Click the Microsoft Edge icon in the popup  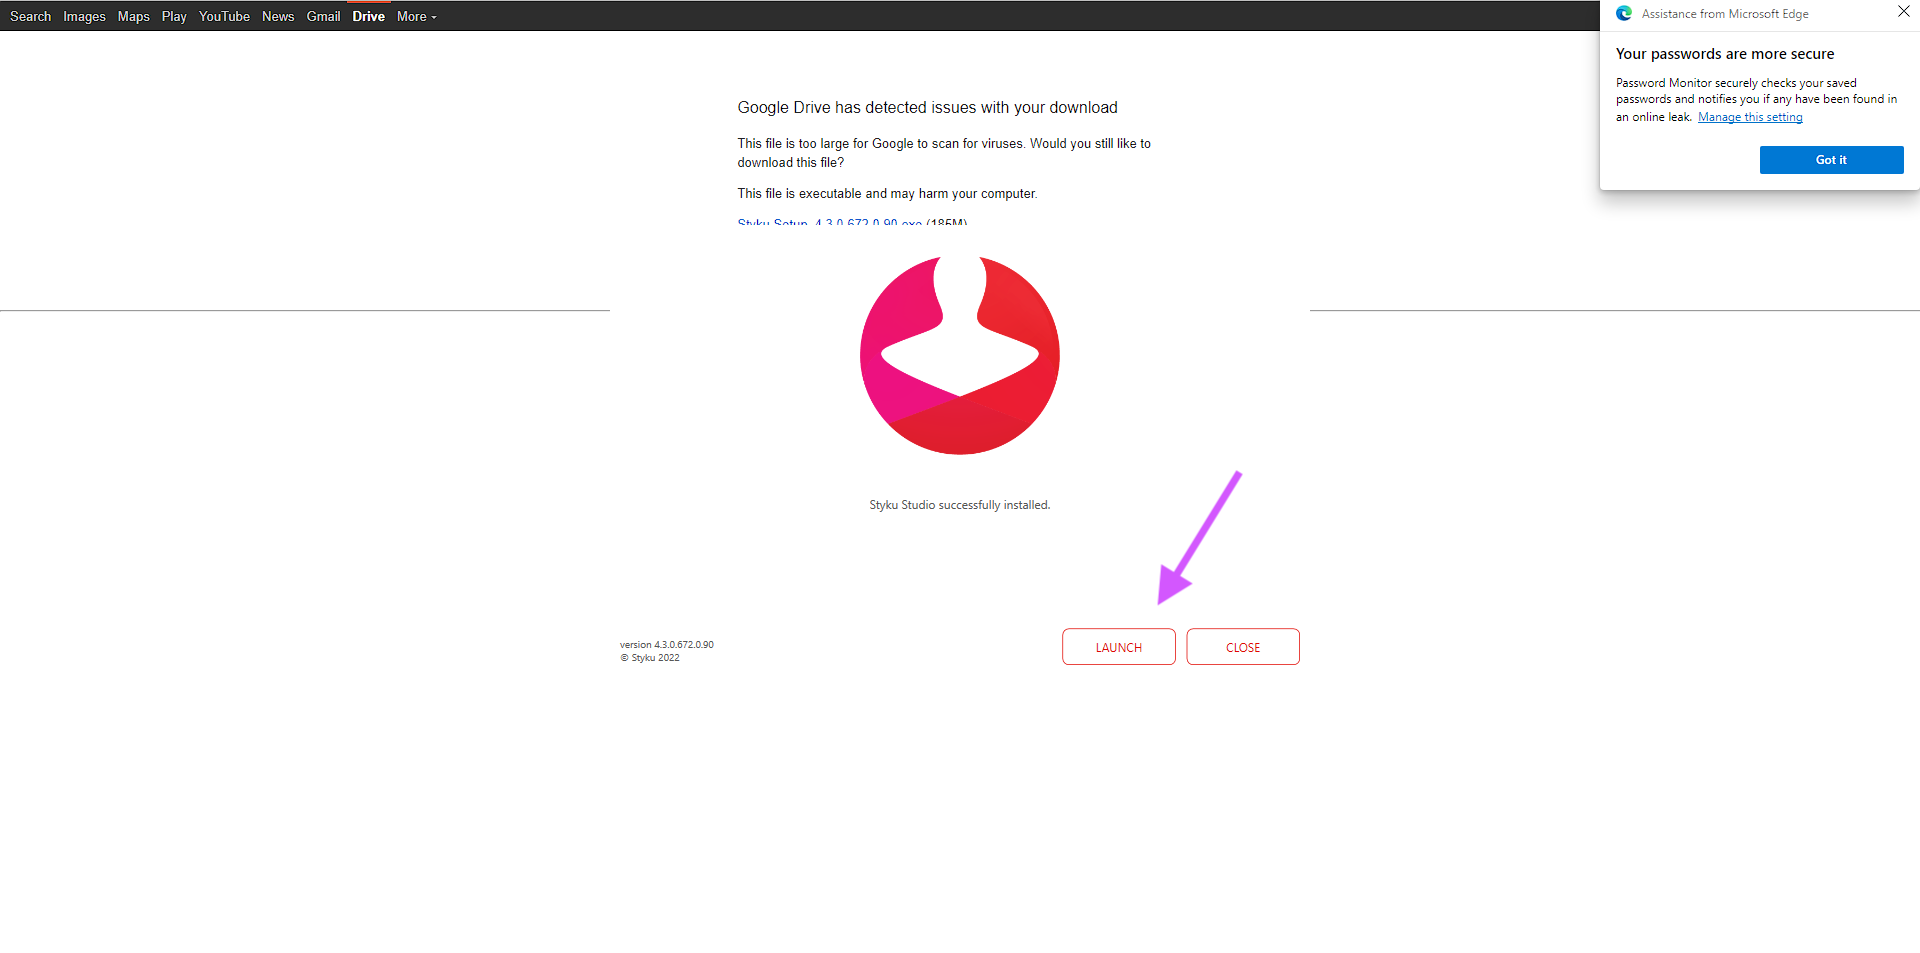pos(1624,14)
